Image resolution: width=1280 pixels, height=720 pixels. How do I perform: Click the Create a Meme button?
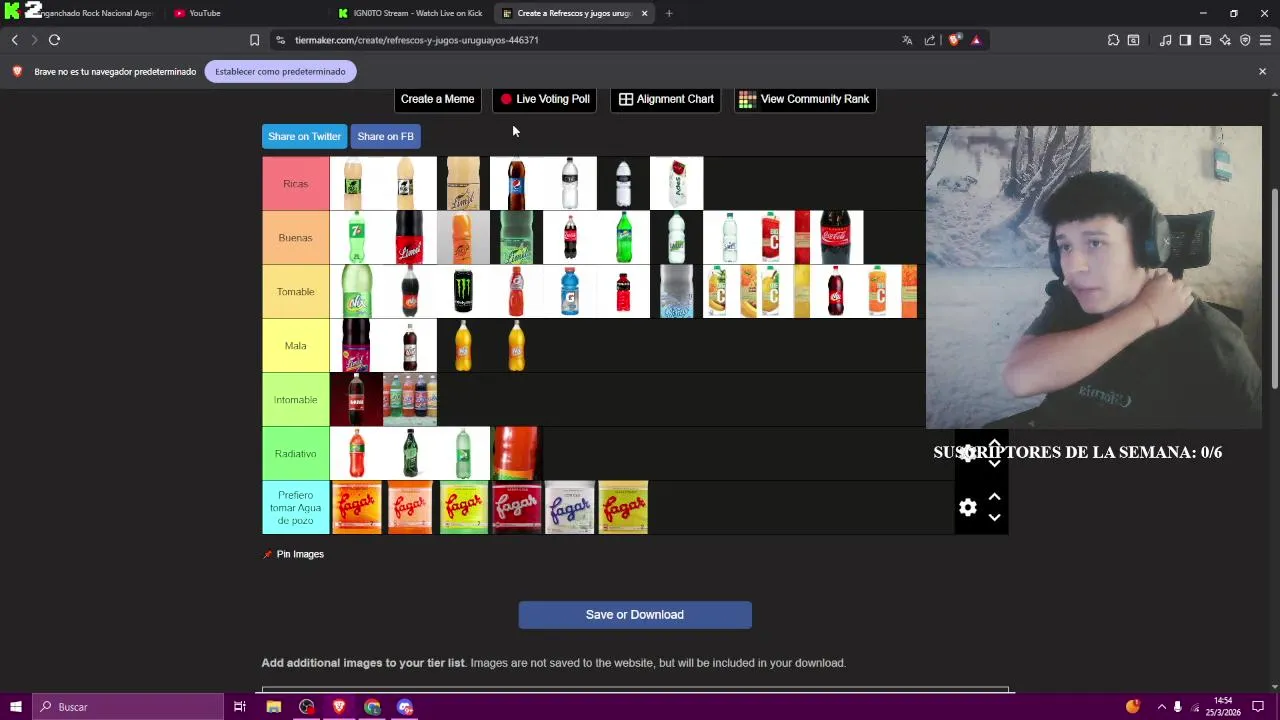tap(437, 99)
